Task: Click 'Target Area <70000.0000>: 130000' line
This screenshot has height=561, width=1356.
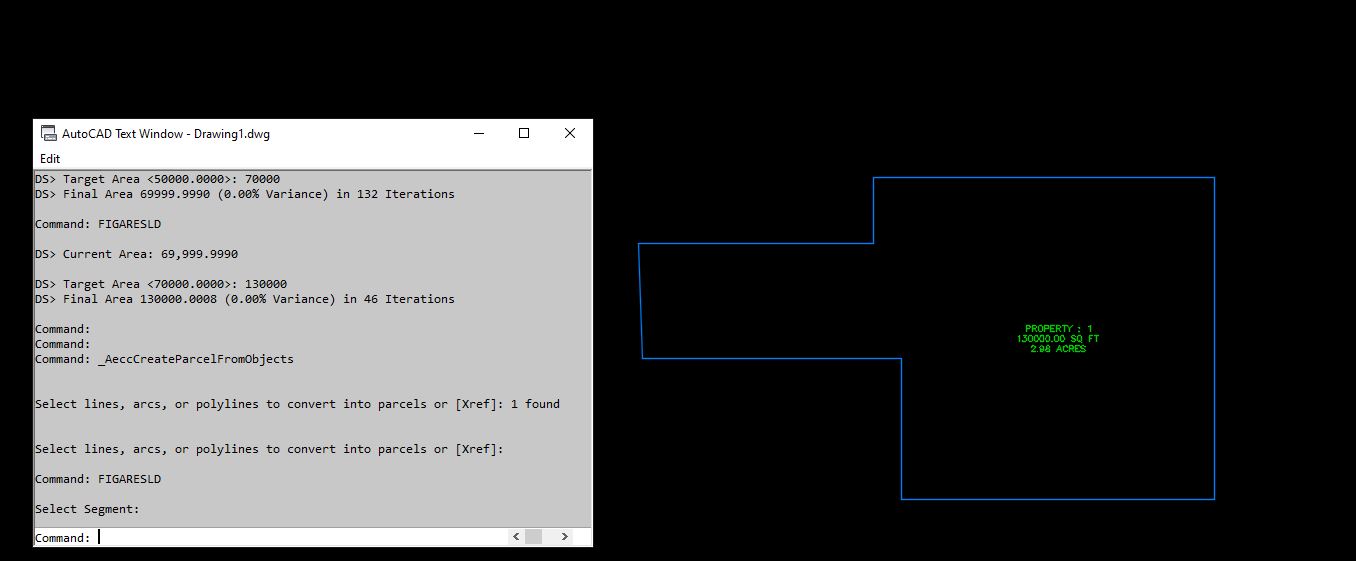Action: pyautogui.click(x=161, y=284)
